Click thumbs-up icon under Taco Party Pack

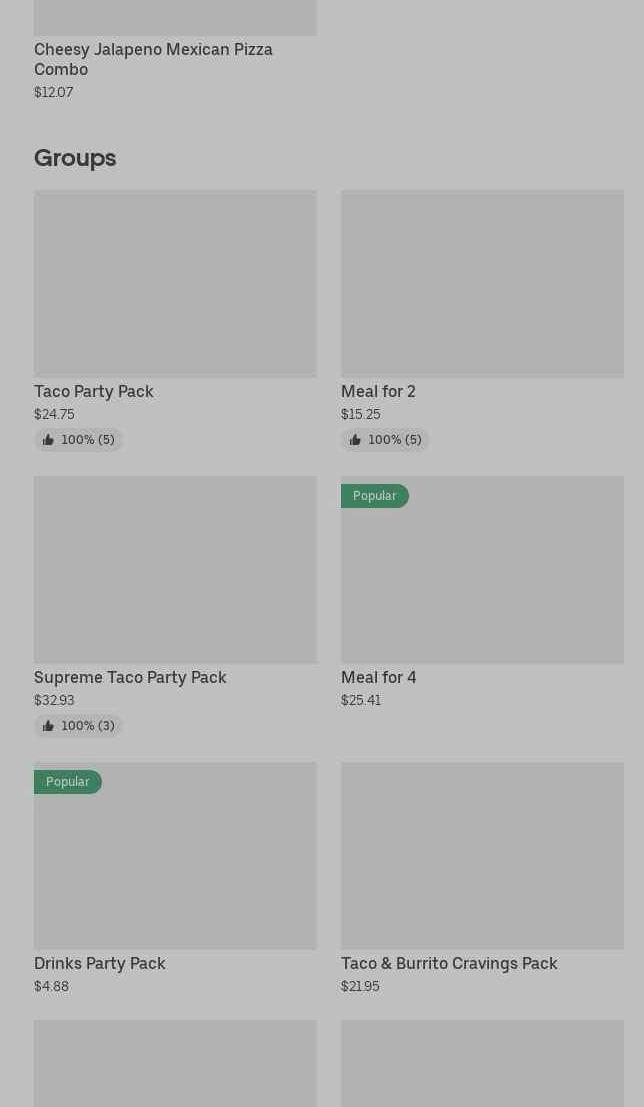coord(48,440)
